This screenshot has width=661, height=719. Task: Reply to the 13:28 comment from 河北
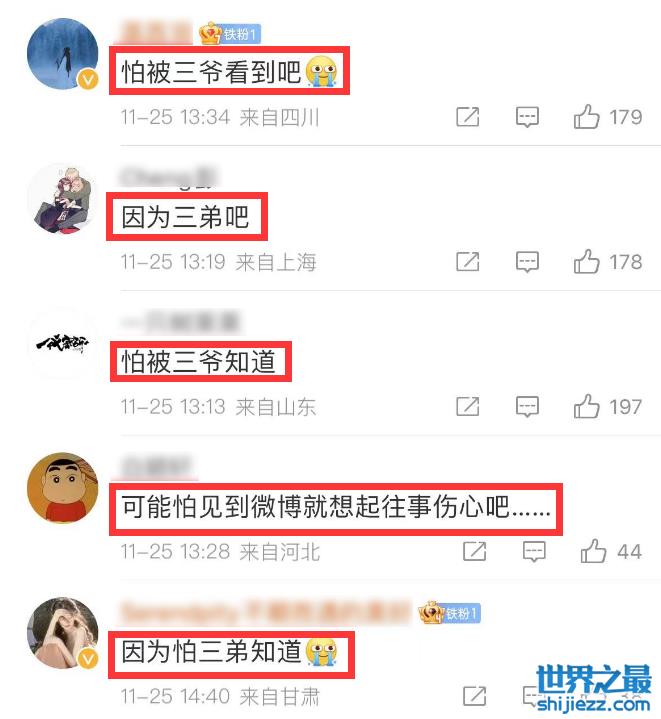(534, 552)
